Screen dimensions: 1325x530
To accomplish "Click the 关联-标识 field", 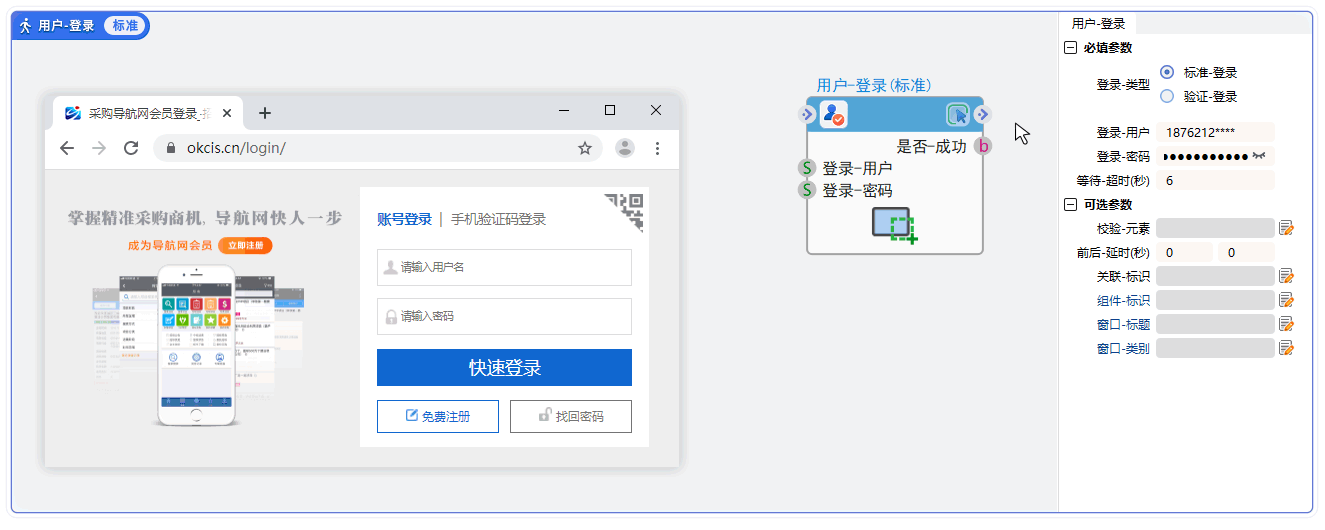I will 1215,276.
